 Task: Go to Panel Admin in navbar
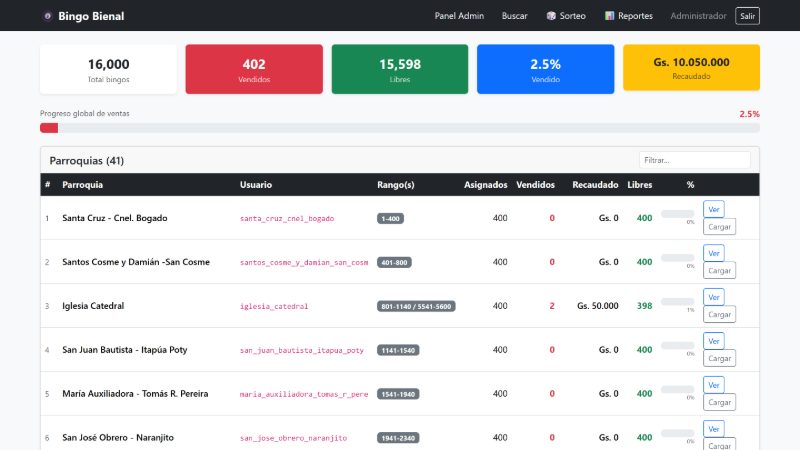pyautogui.click(x=459, y=16)
